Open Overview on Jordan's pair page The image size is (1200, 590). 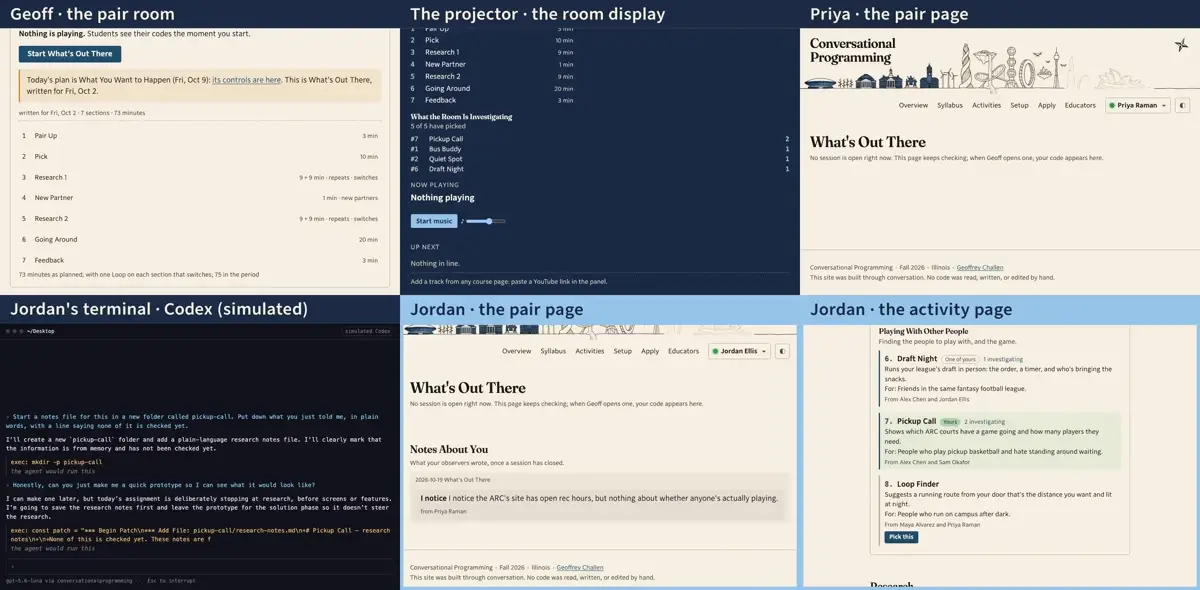tap(516, 351)
